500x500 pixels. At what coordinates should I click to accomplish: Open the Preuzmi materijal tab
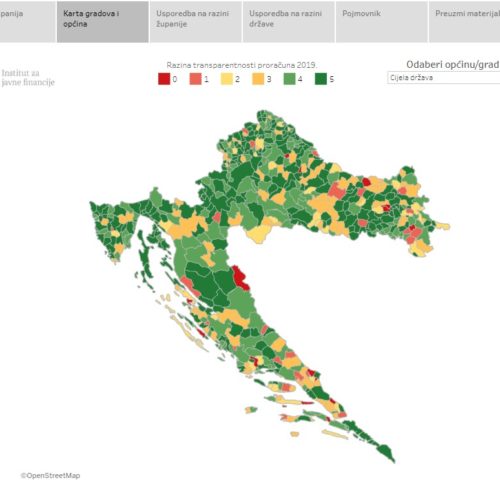(x=465, y=22)
